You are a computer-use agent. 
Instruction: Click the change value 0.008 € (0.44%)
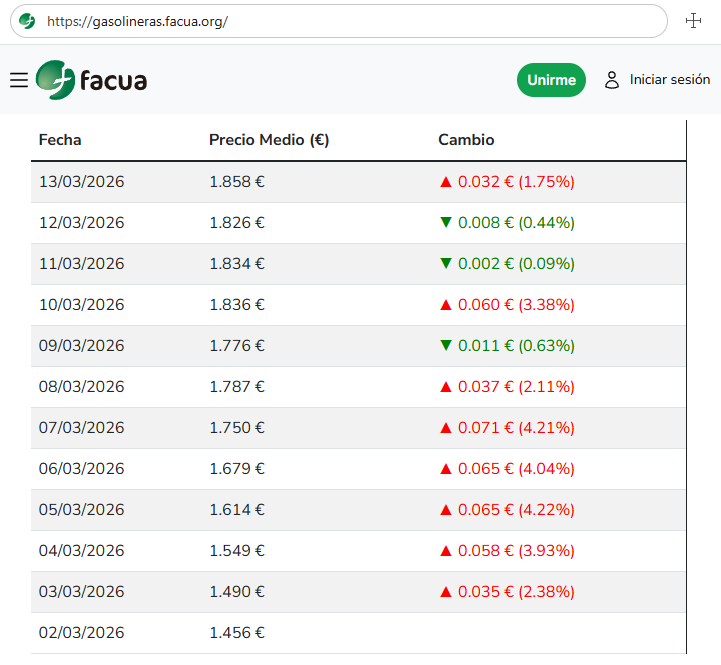click(516, 223)
